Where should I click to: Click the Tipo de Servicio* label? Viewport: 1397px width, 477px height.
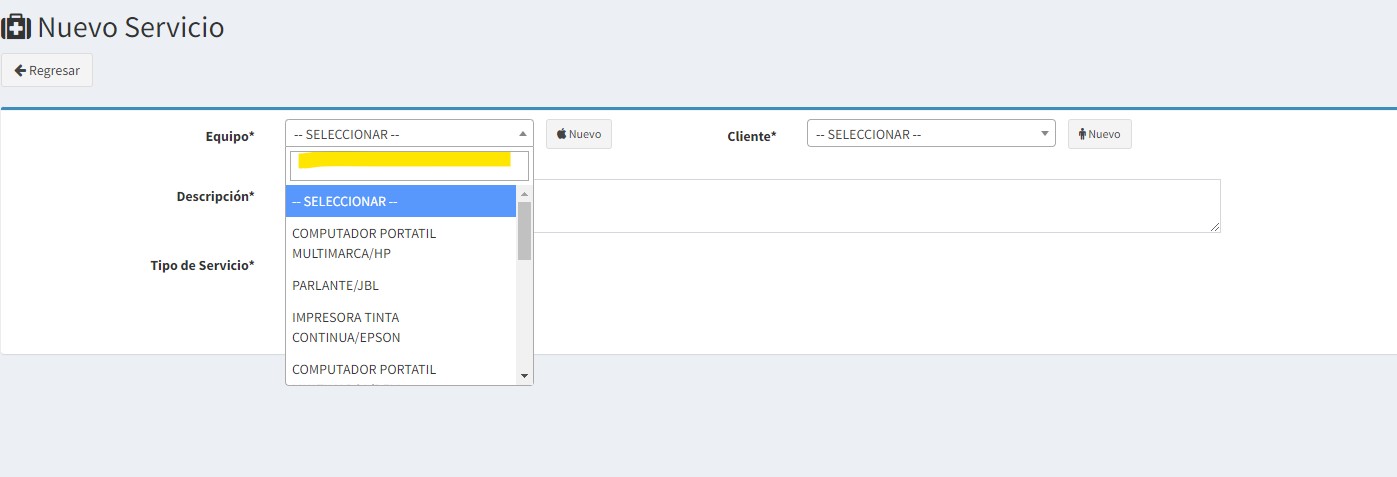202,265
